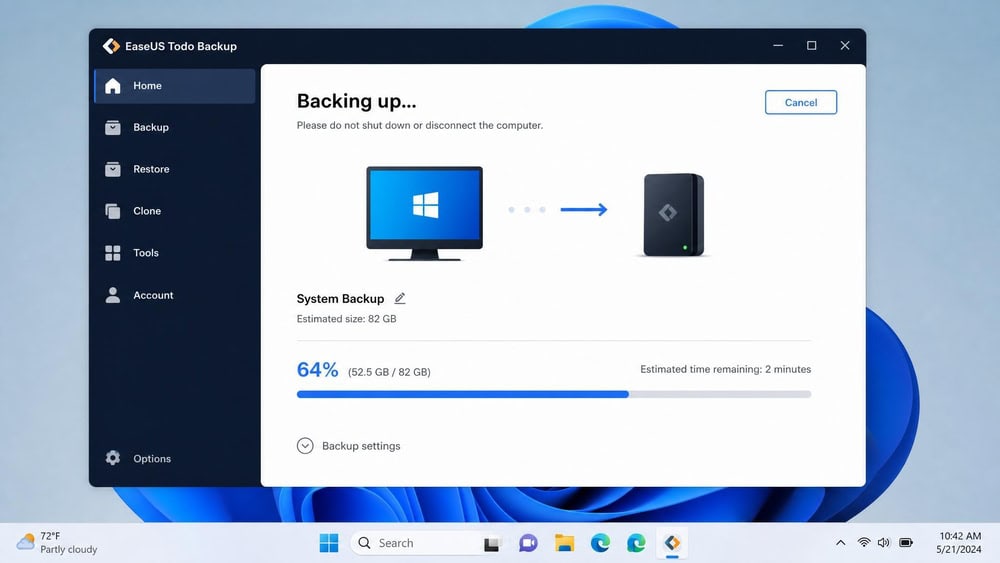The width and height of the screenshot is (1000, 563).
Task: Open second Edge icon beside EaseUS icon
Action: [636, 543]
